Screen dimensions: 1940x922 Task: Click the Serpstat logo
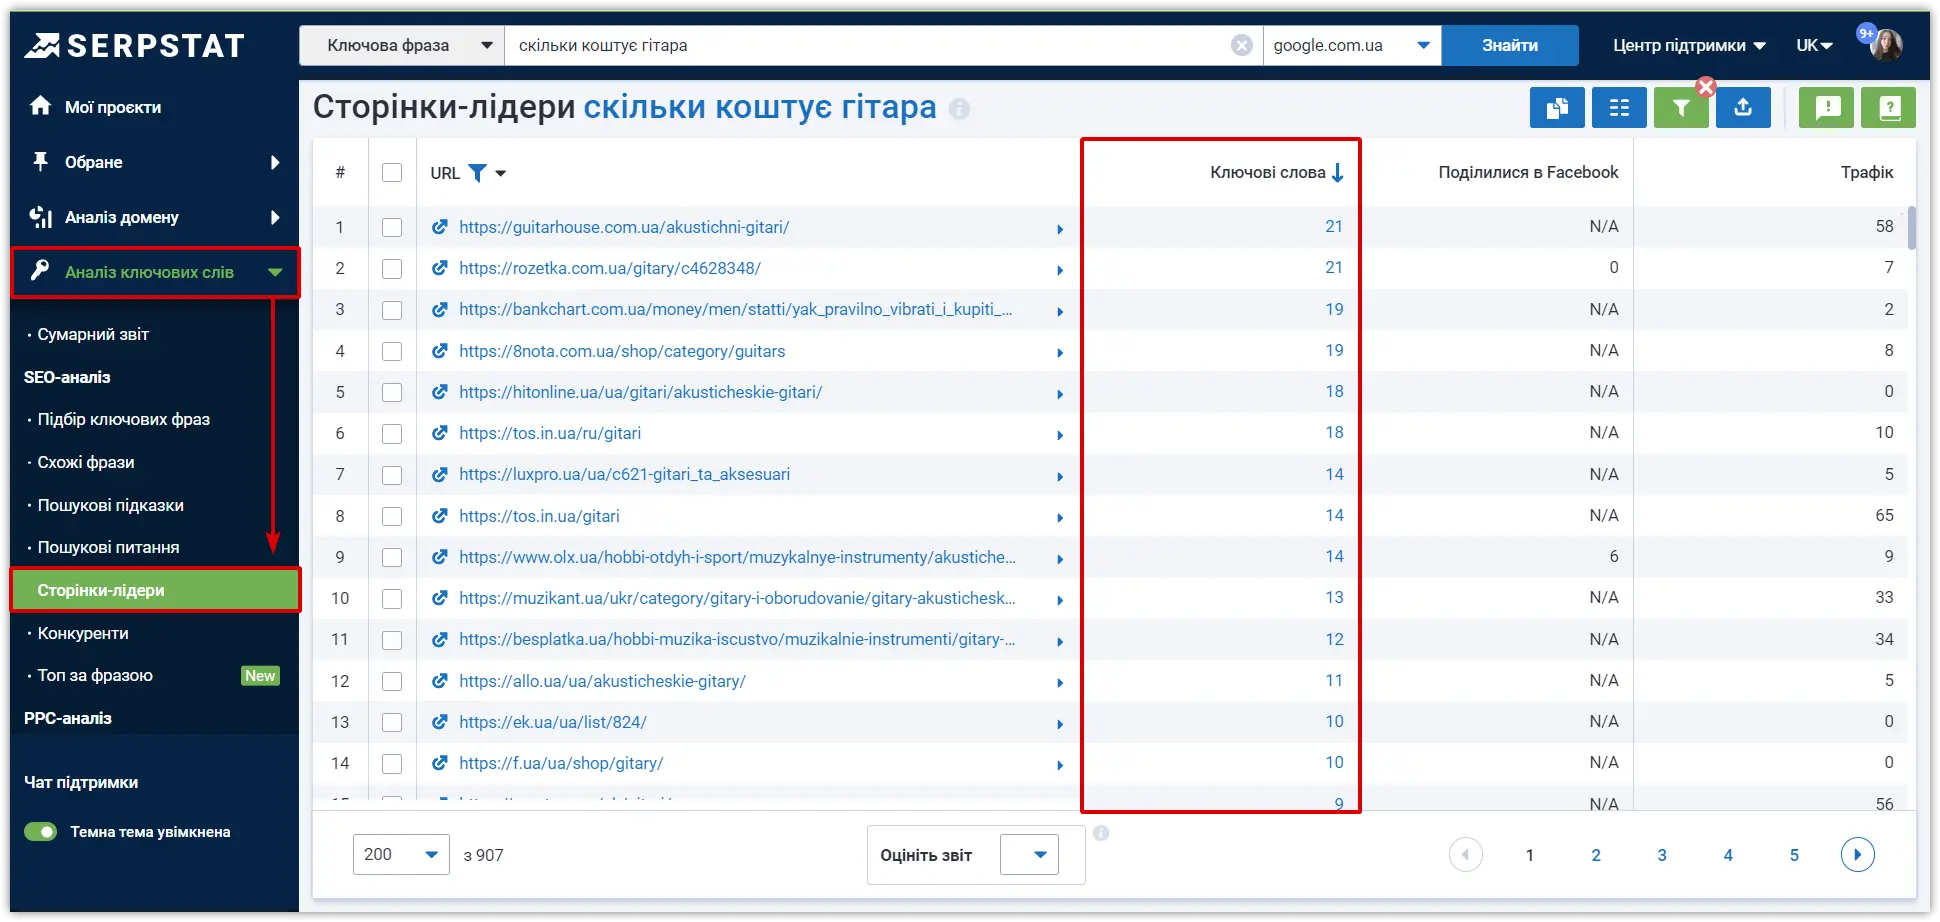pyautogui.click(x=134, y=46)
